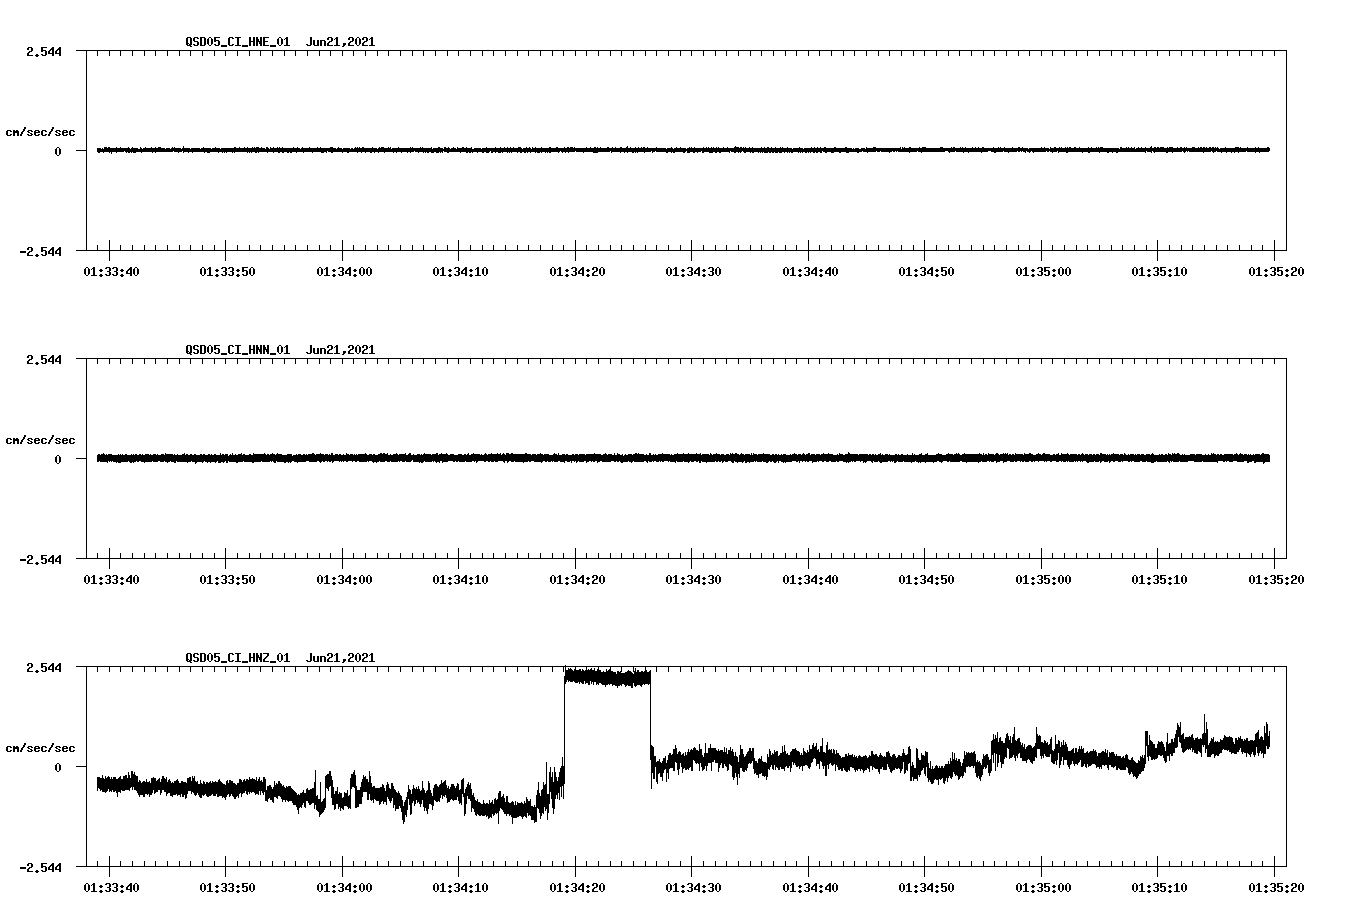Click 01:34:40 time label under HNZ plot
This screenshot has width=1358, height=924.
point(810,887)
